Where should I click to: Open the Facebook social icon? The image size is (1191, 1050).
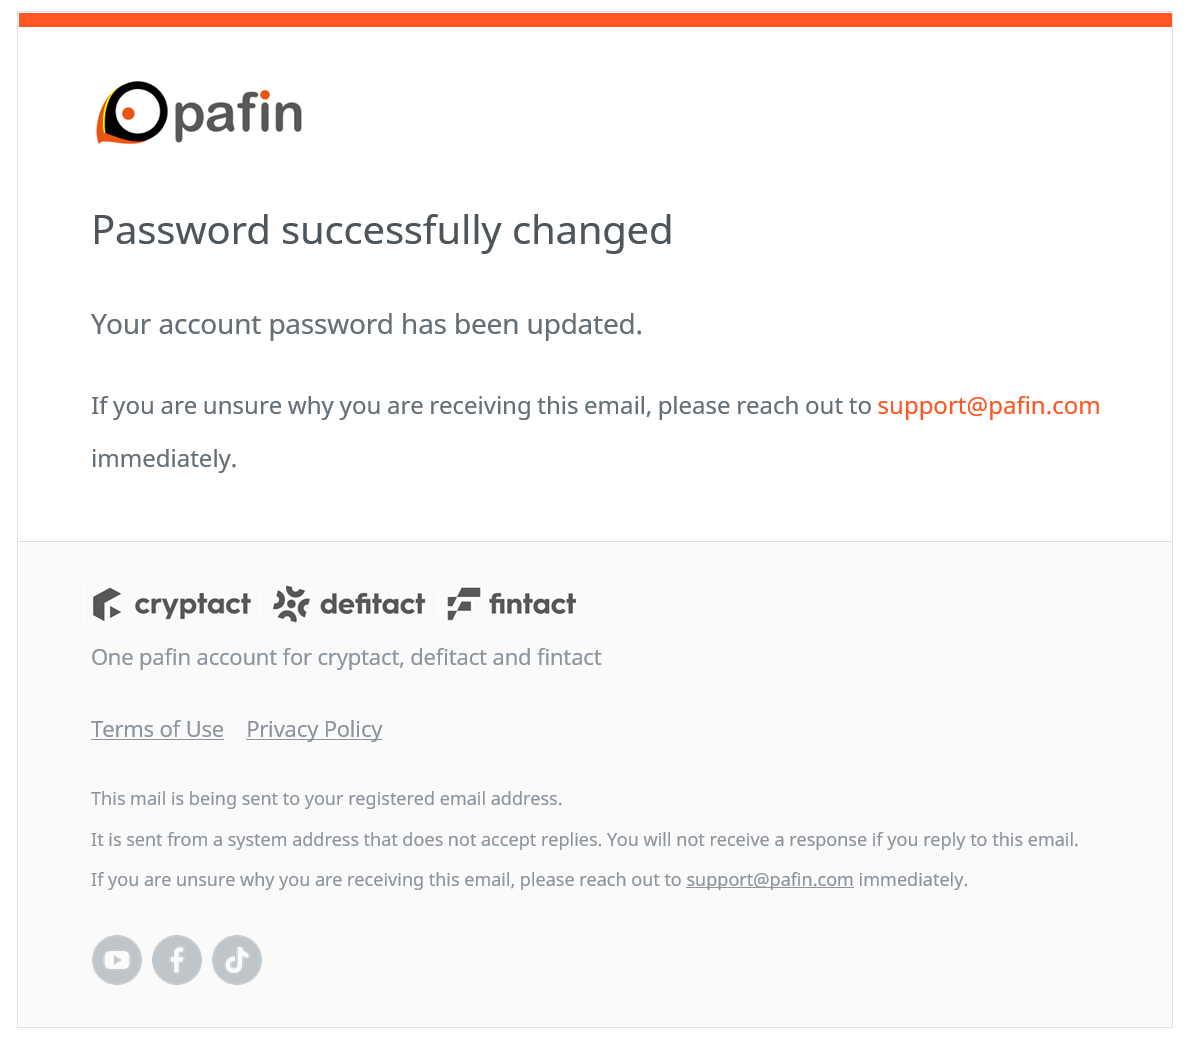click(x=177, y=960)
